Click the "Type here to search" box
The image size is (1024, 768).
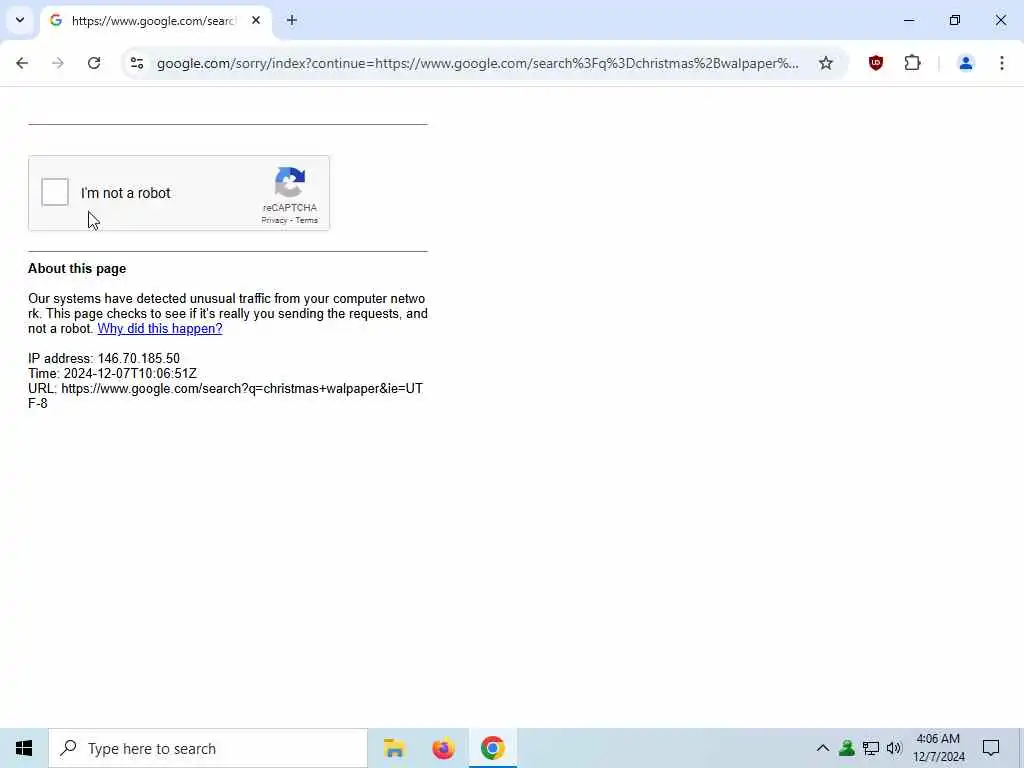tap(208, 748)
